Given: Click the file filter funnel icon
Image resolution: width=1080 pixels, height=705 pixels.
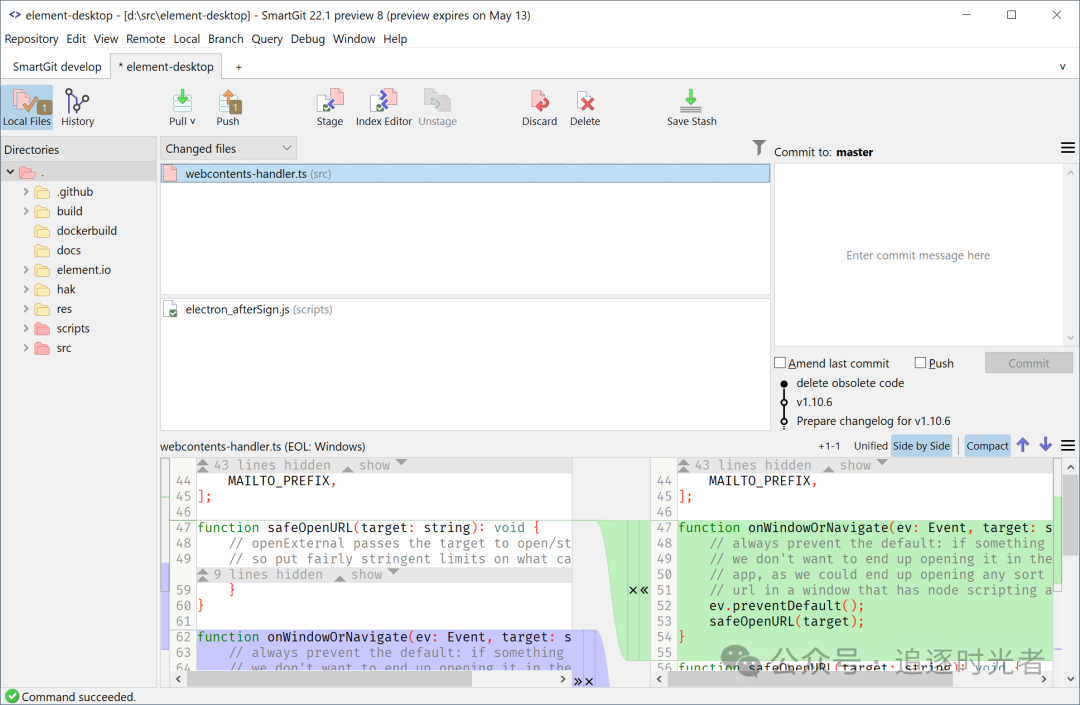Looking at the screenshot, I should pos(758,147).
